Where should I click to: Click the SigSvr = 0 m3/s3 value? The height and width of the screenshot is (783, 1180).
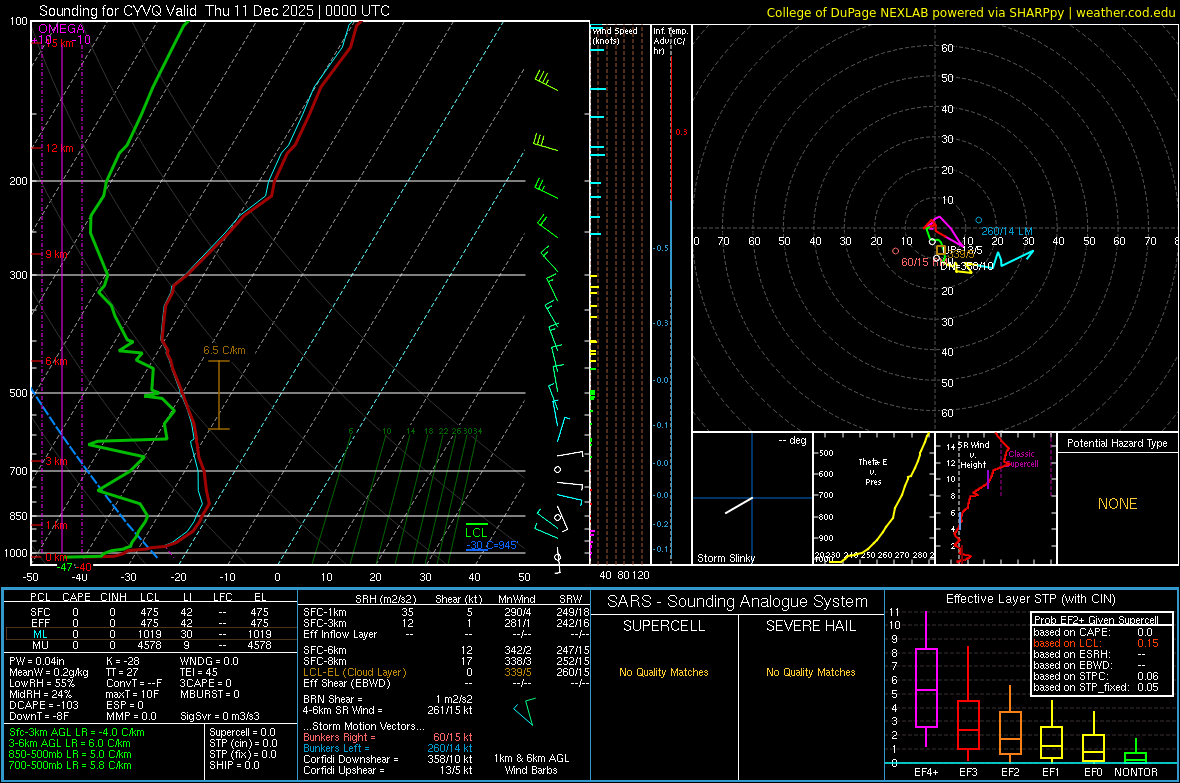(220, 716)
